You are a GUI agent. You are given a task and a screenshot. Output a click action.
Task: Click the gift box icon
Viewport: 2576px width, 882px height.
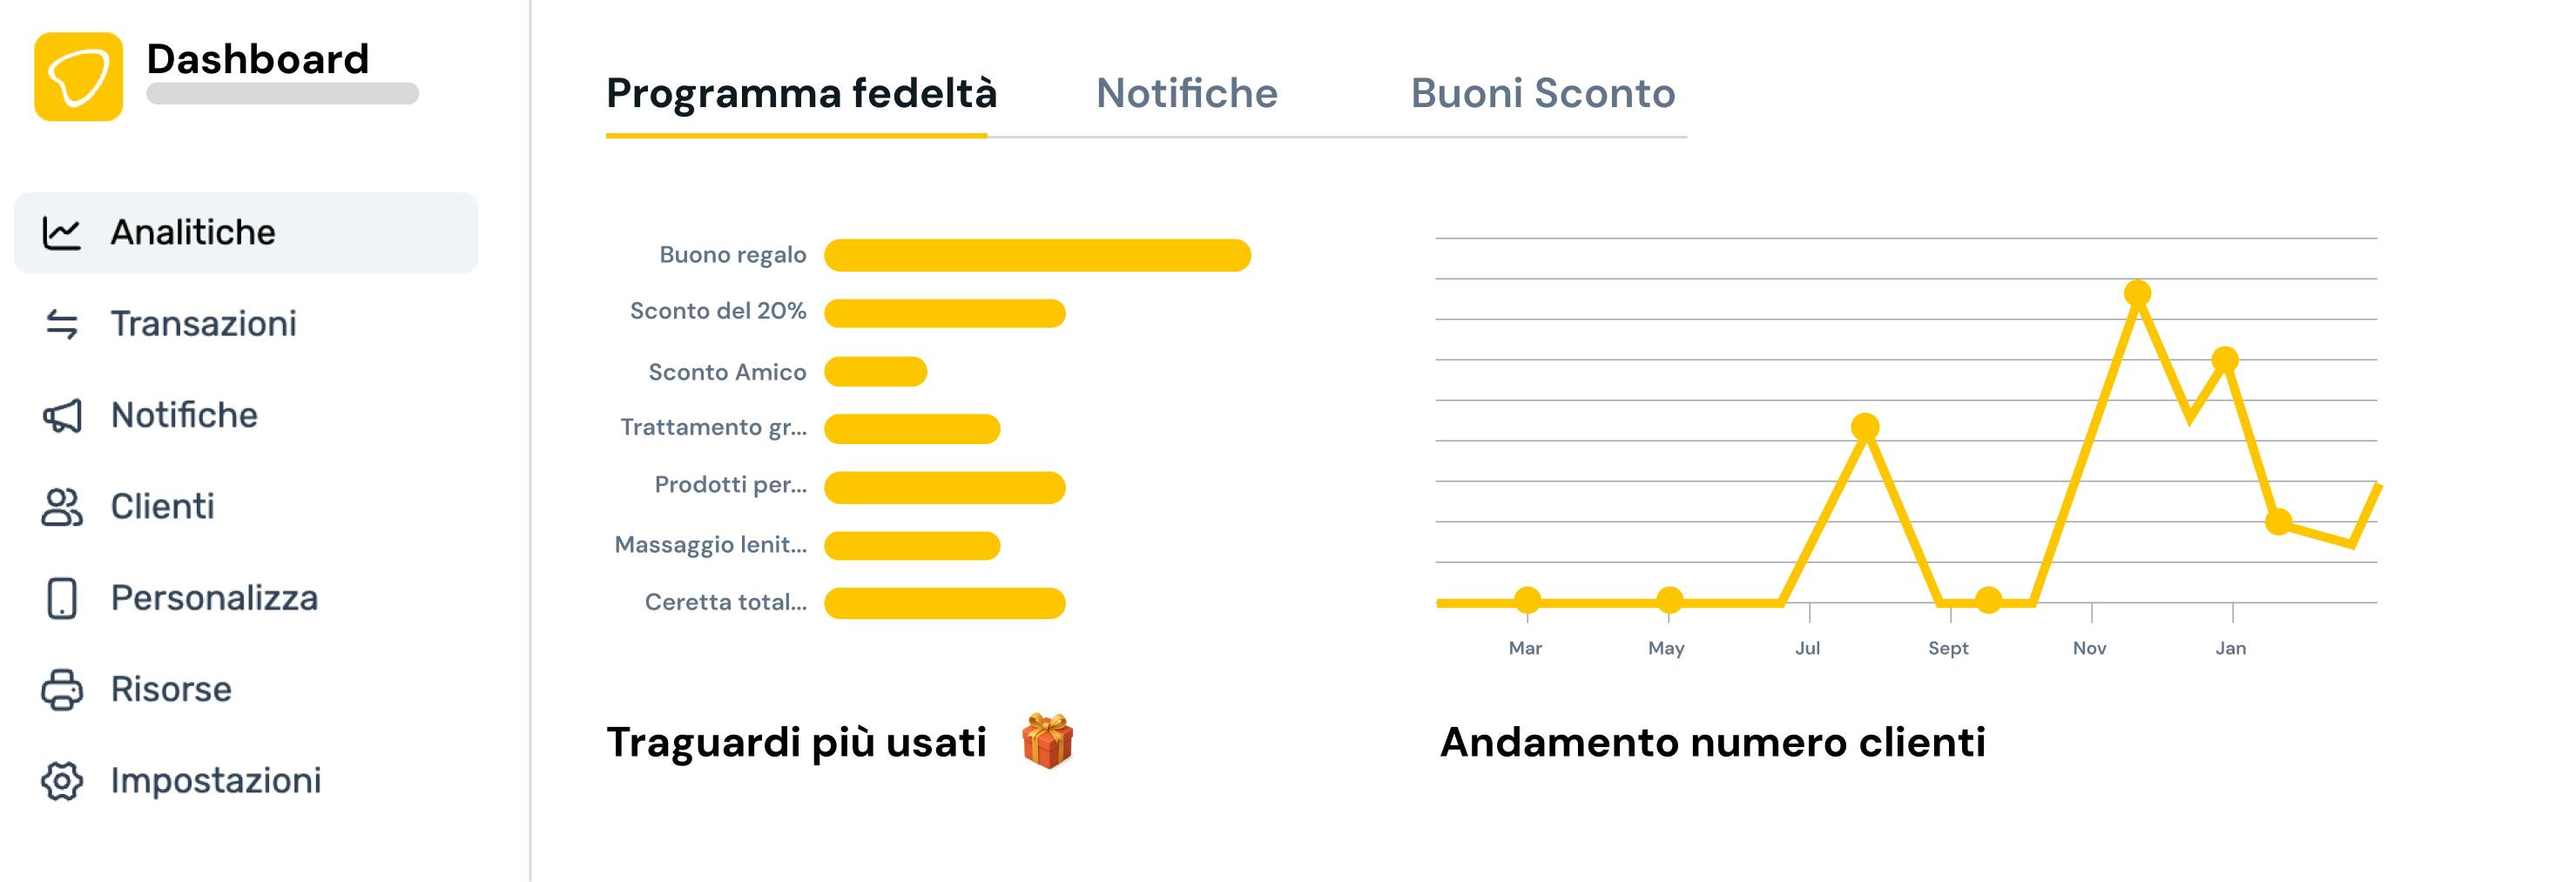tap(1047, 741)
